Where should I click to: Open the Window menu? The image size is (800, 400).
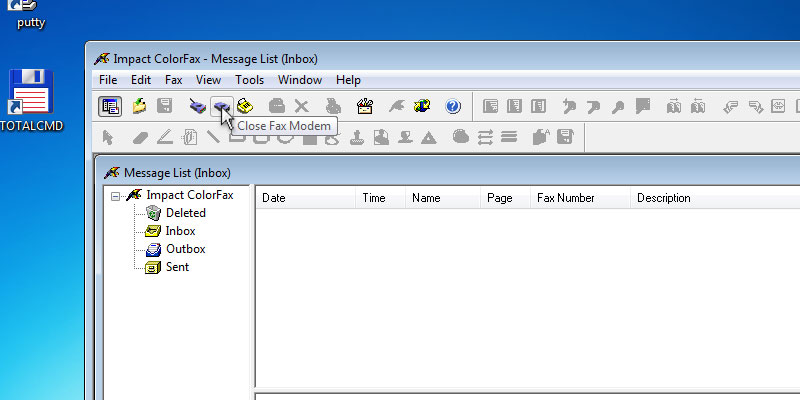[x=299, y=80]
